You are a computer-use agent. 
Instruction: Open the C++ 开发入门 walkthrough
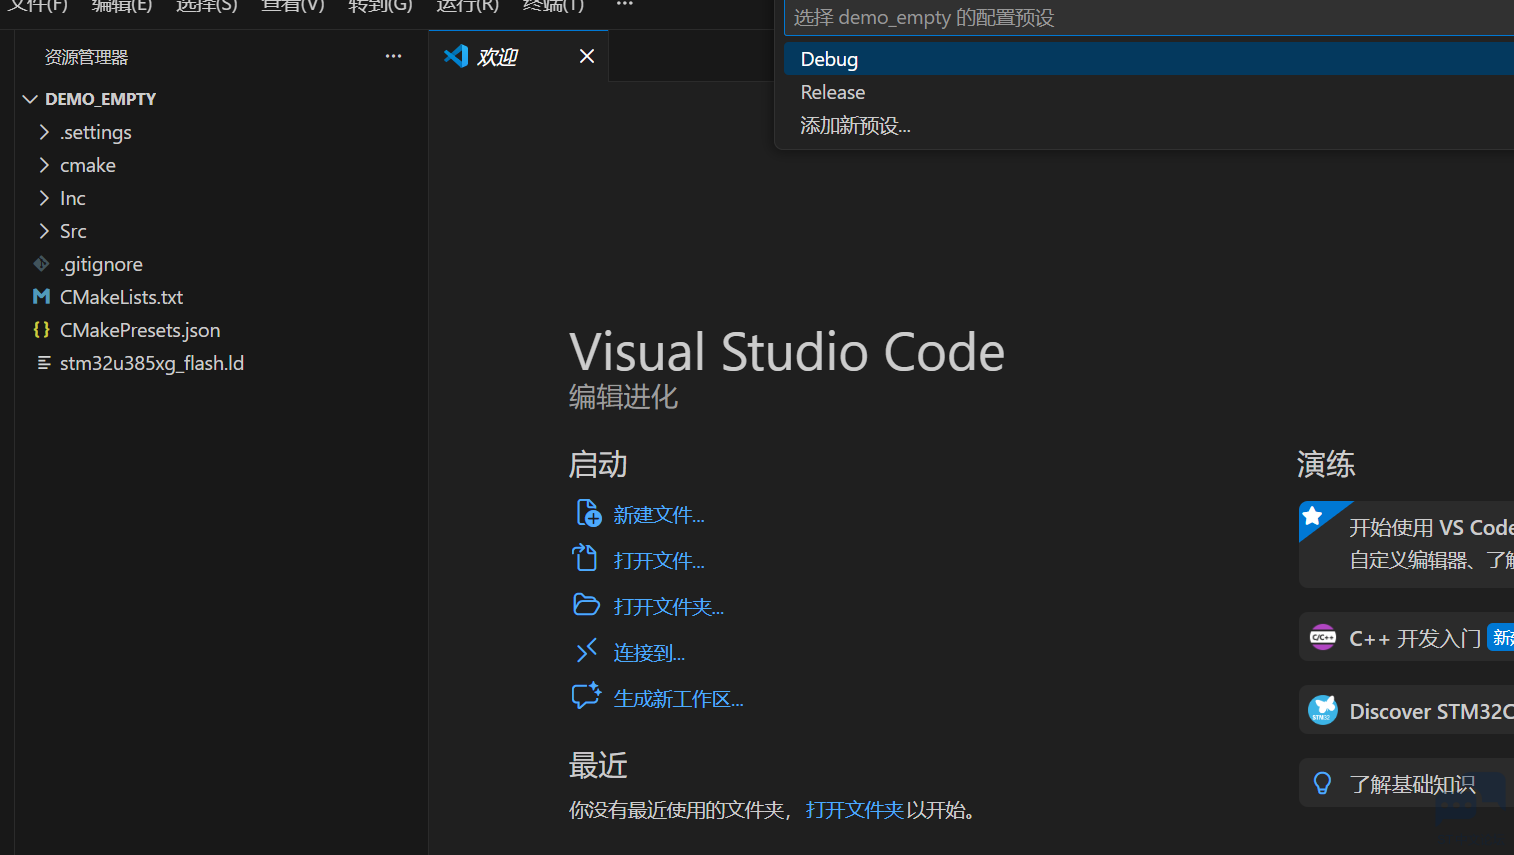tap(1406, 638)
